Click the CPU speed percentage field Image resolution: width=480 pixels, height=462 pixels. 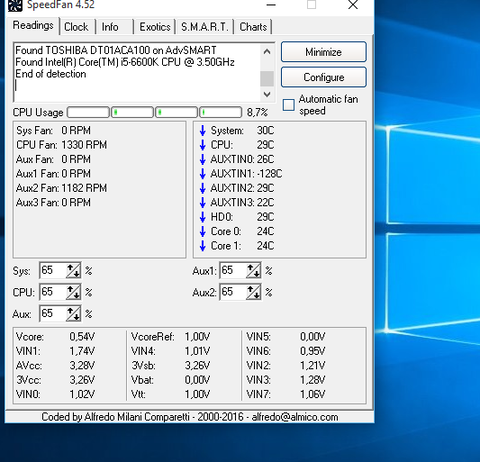point(53,292)
